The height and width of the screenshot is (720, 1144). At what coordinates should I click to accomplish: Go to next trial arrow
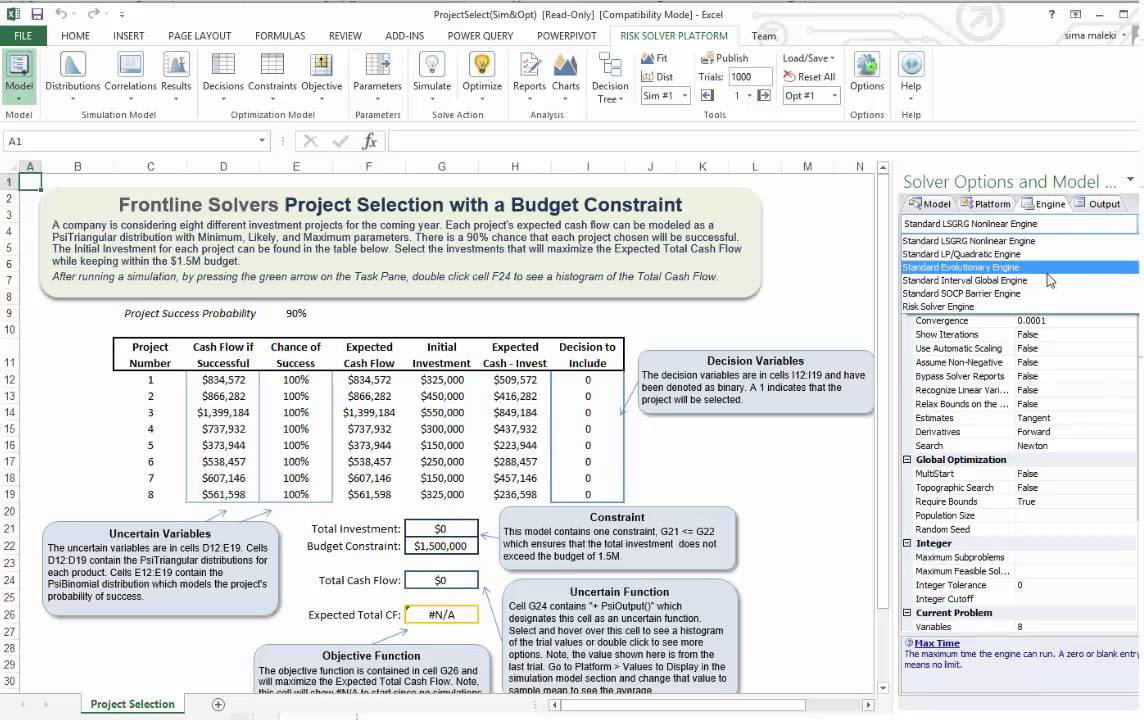coord(764,96)
